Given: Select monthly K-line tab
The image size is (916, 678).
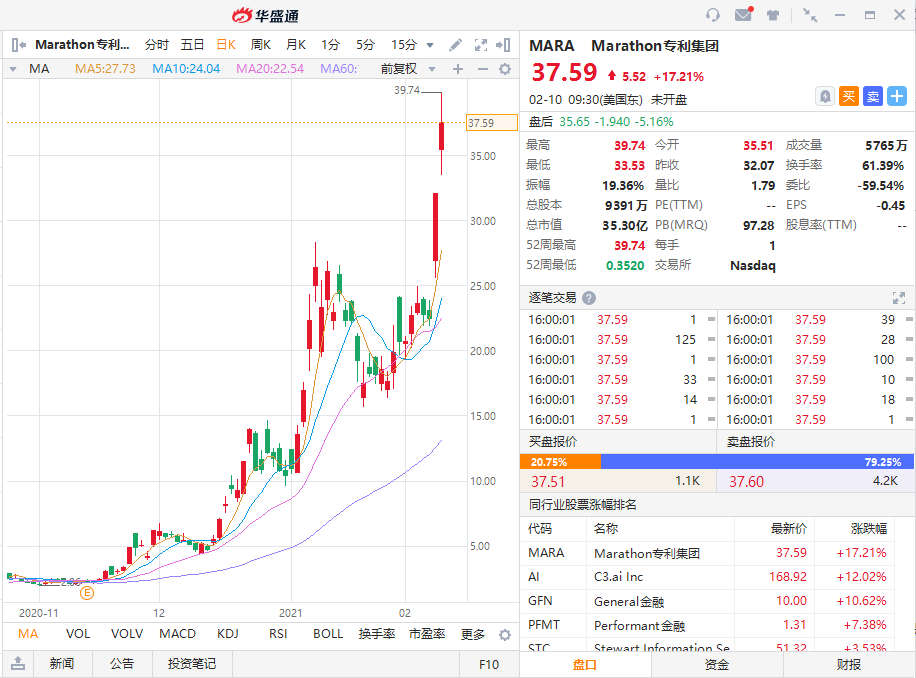Looking at the screenshot, I should 296,44.
